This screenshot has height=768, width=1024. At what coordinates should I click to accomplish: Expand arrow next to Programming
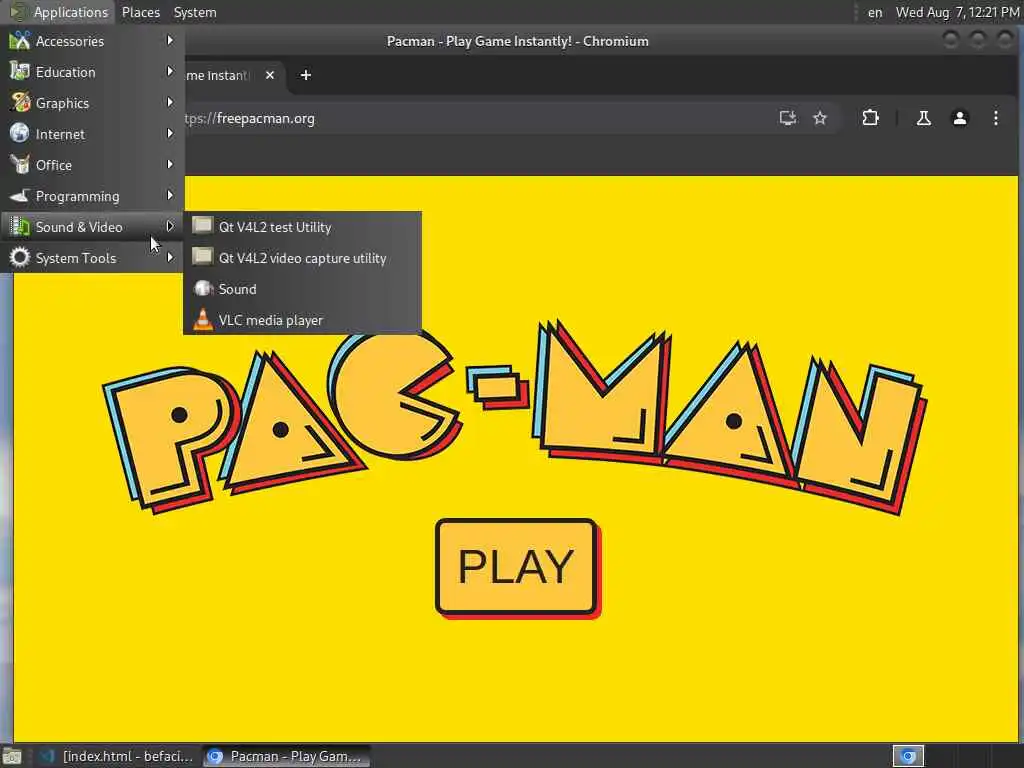[x=170, y=195]
